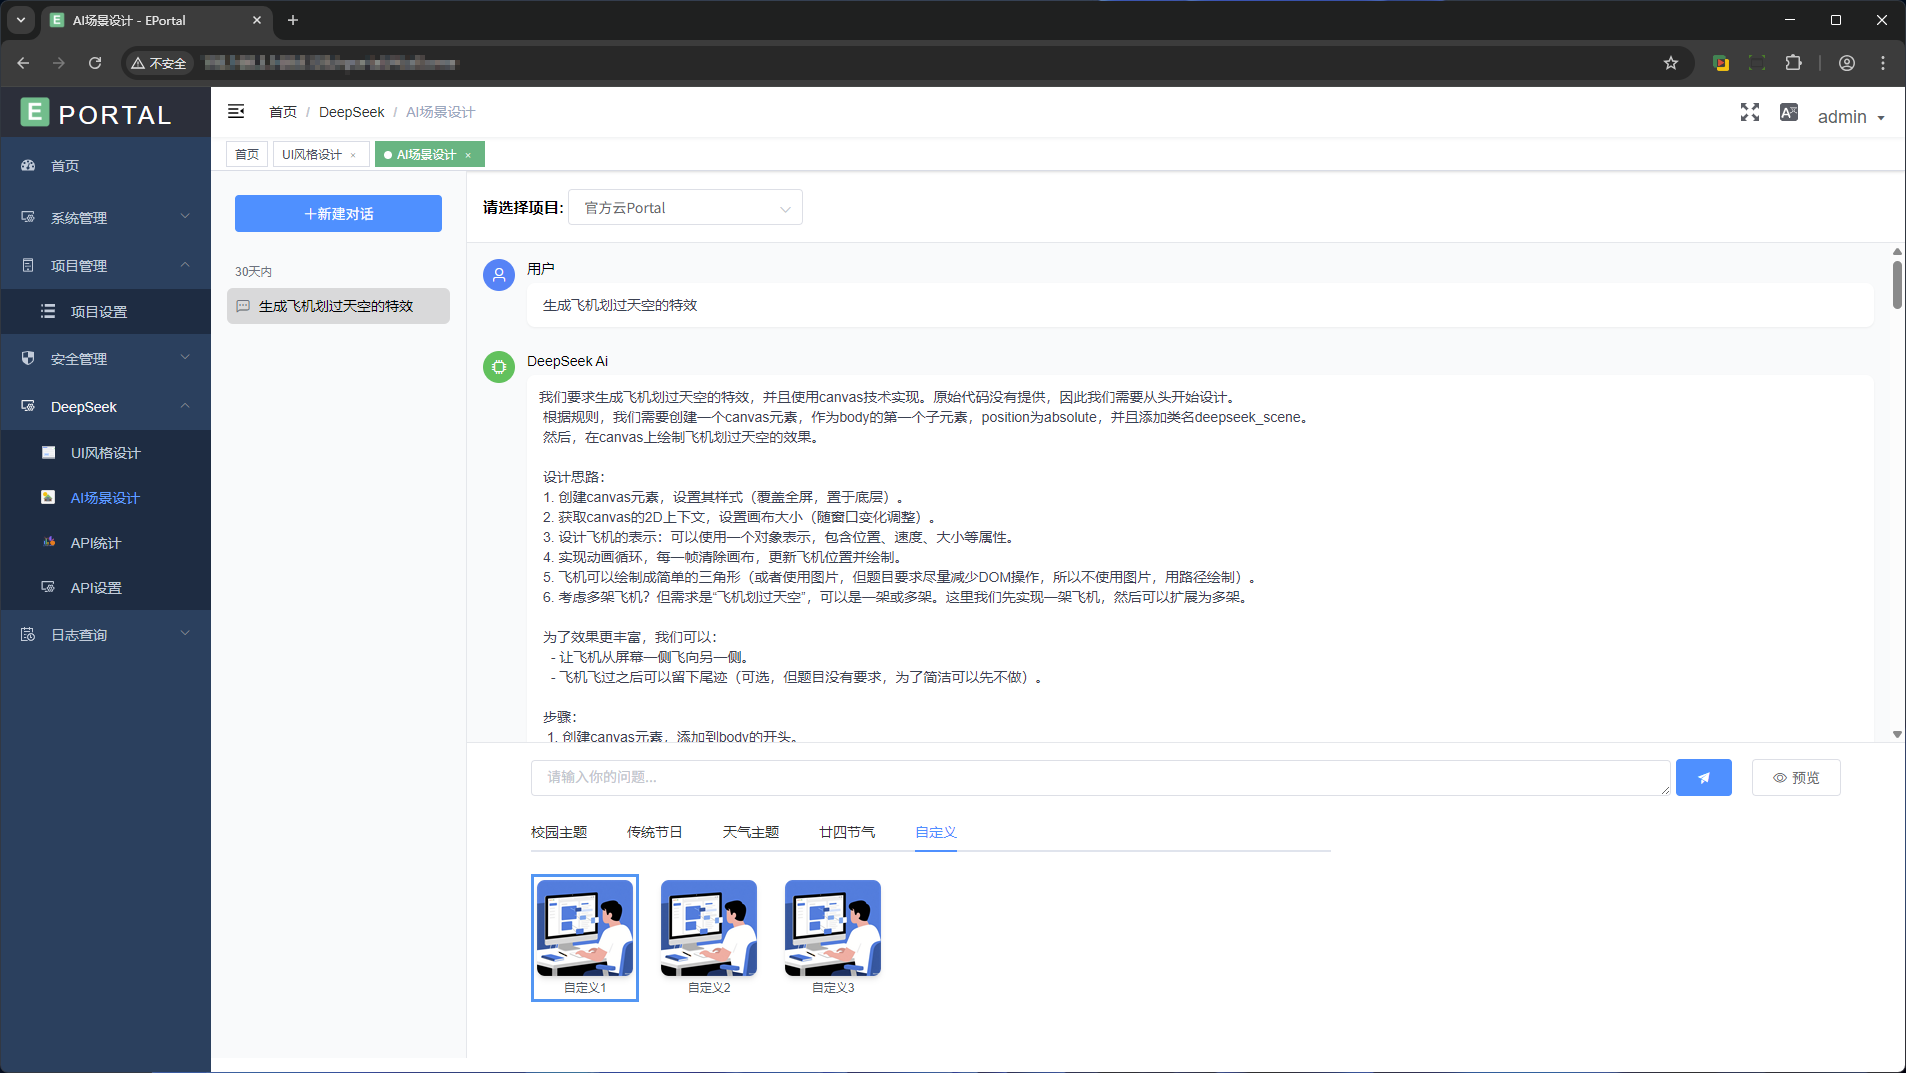Click the API统计 chart icon
This screenshot has width=1906, height=1073.
(48, 542)
